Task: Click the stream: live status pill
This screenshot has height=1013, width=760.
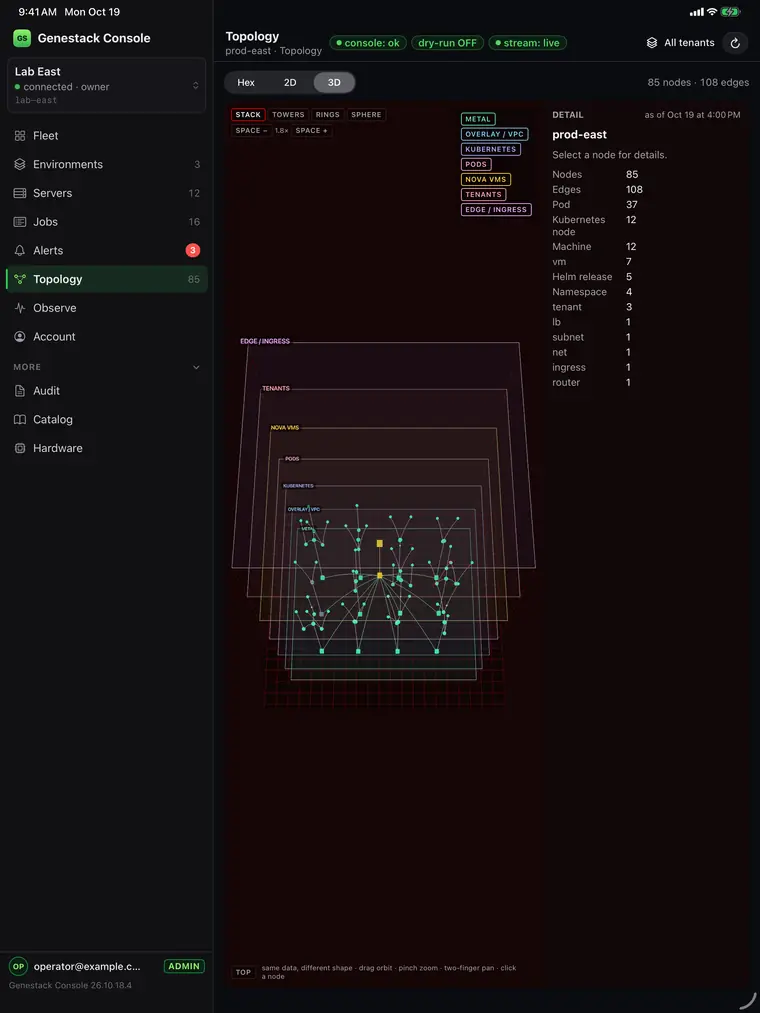Action: pyautogui.click(x=527, y=43)
